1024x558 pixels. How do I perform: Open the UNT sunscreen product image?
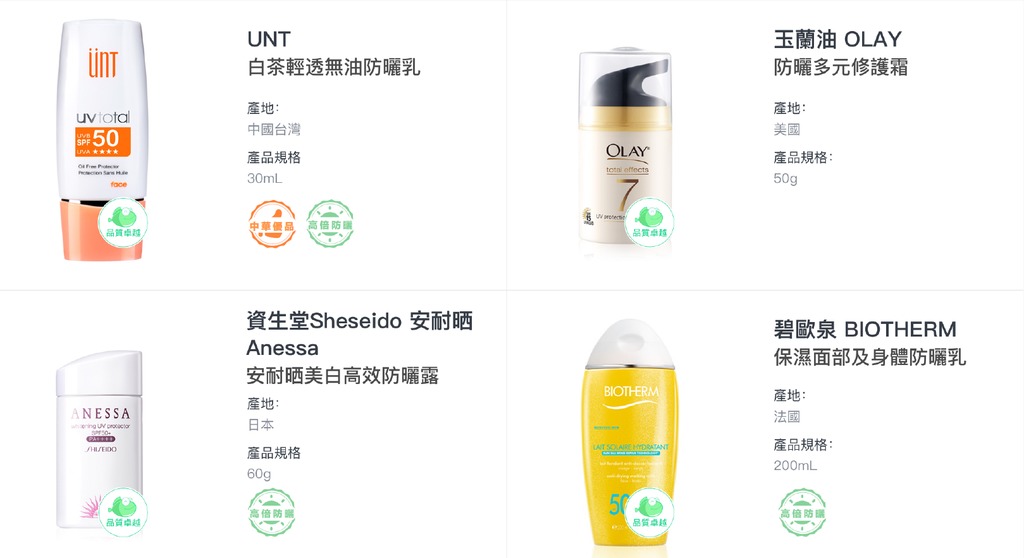102,140
